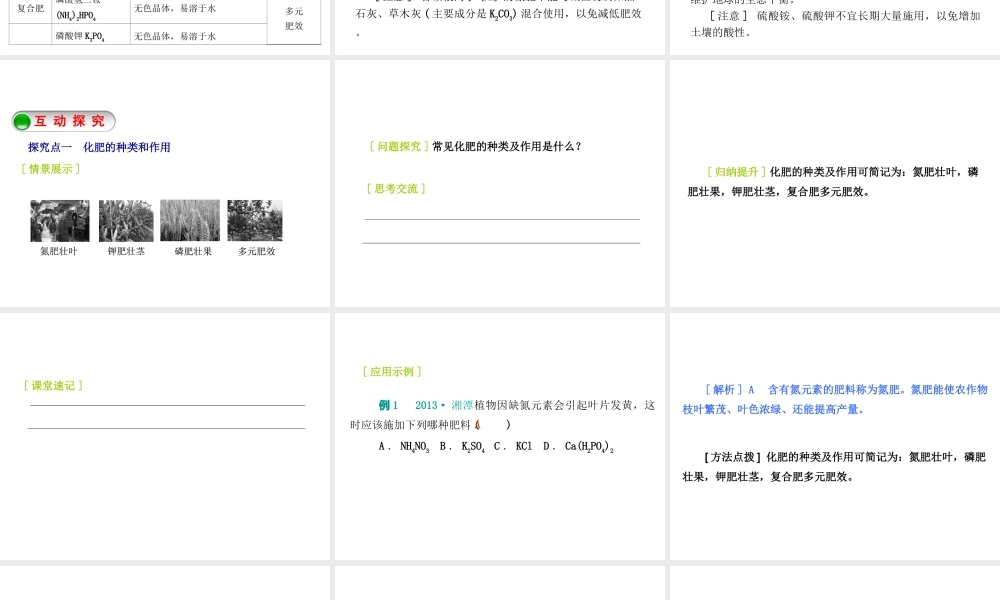Image resolution: width=1000 pixels, height=600 pixels.
Task: Click answer option C. KCl
Action: click(x=513, y=446)
